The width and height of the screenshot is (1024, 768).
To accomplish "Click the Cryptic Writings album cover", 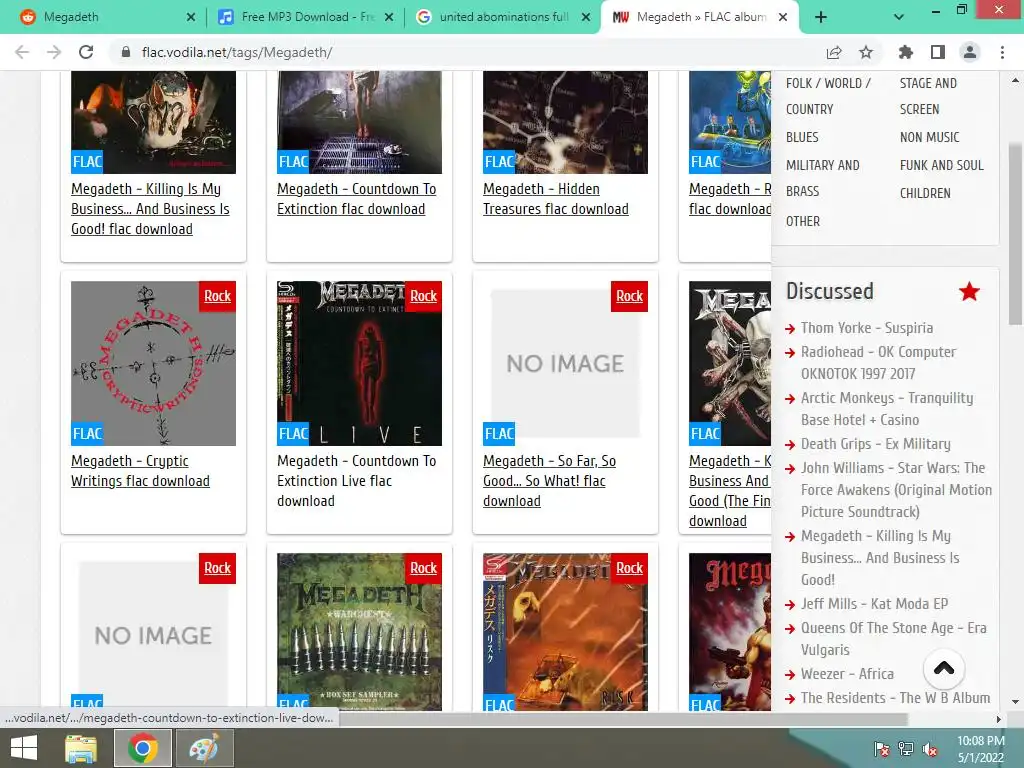I will (153, 364).
